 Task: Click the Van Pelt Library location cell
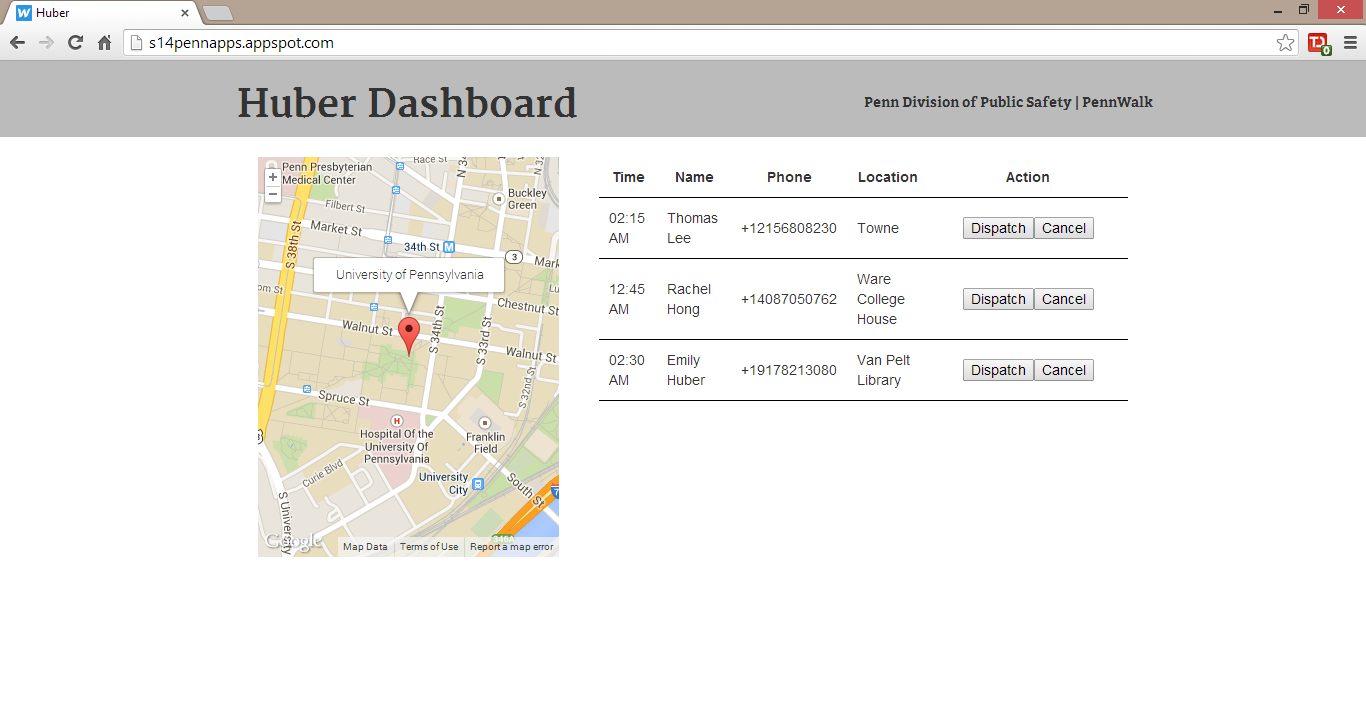(884, 370)
